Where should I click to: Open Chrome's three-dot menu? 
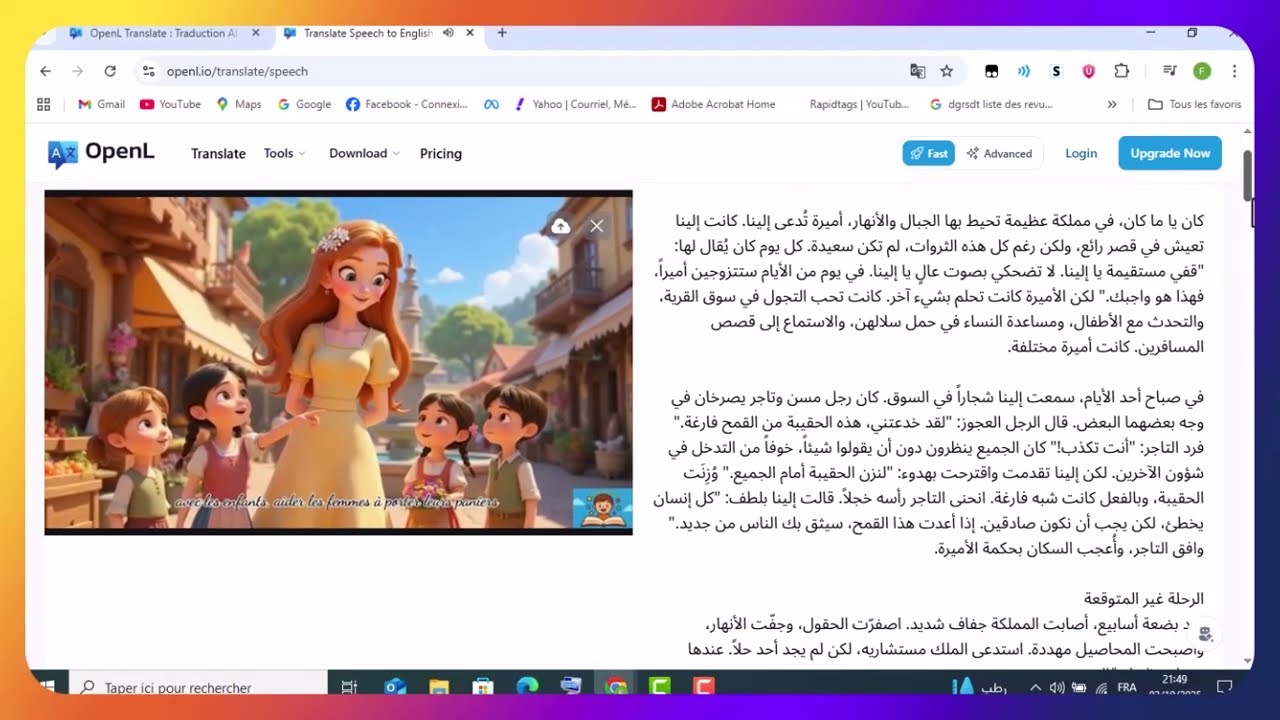[x=1235, y=71]
